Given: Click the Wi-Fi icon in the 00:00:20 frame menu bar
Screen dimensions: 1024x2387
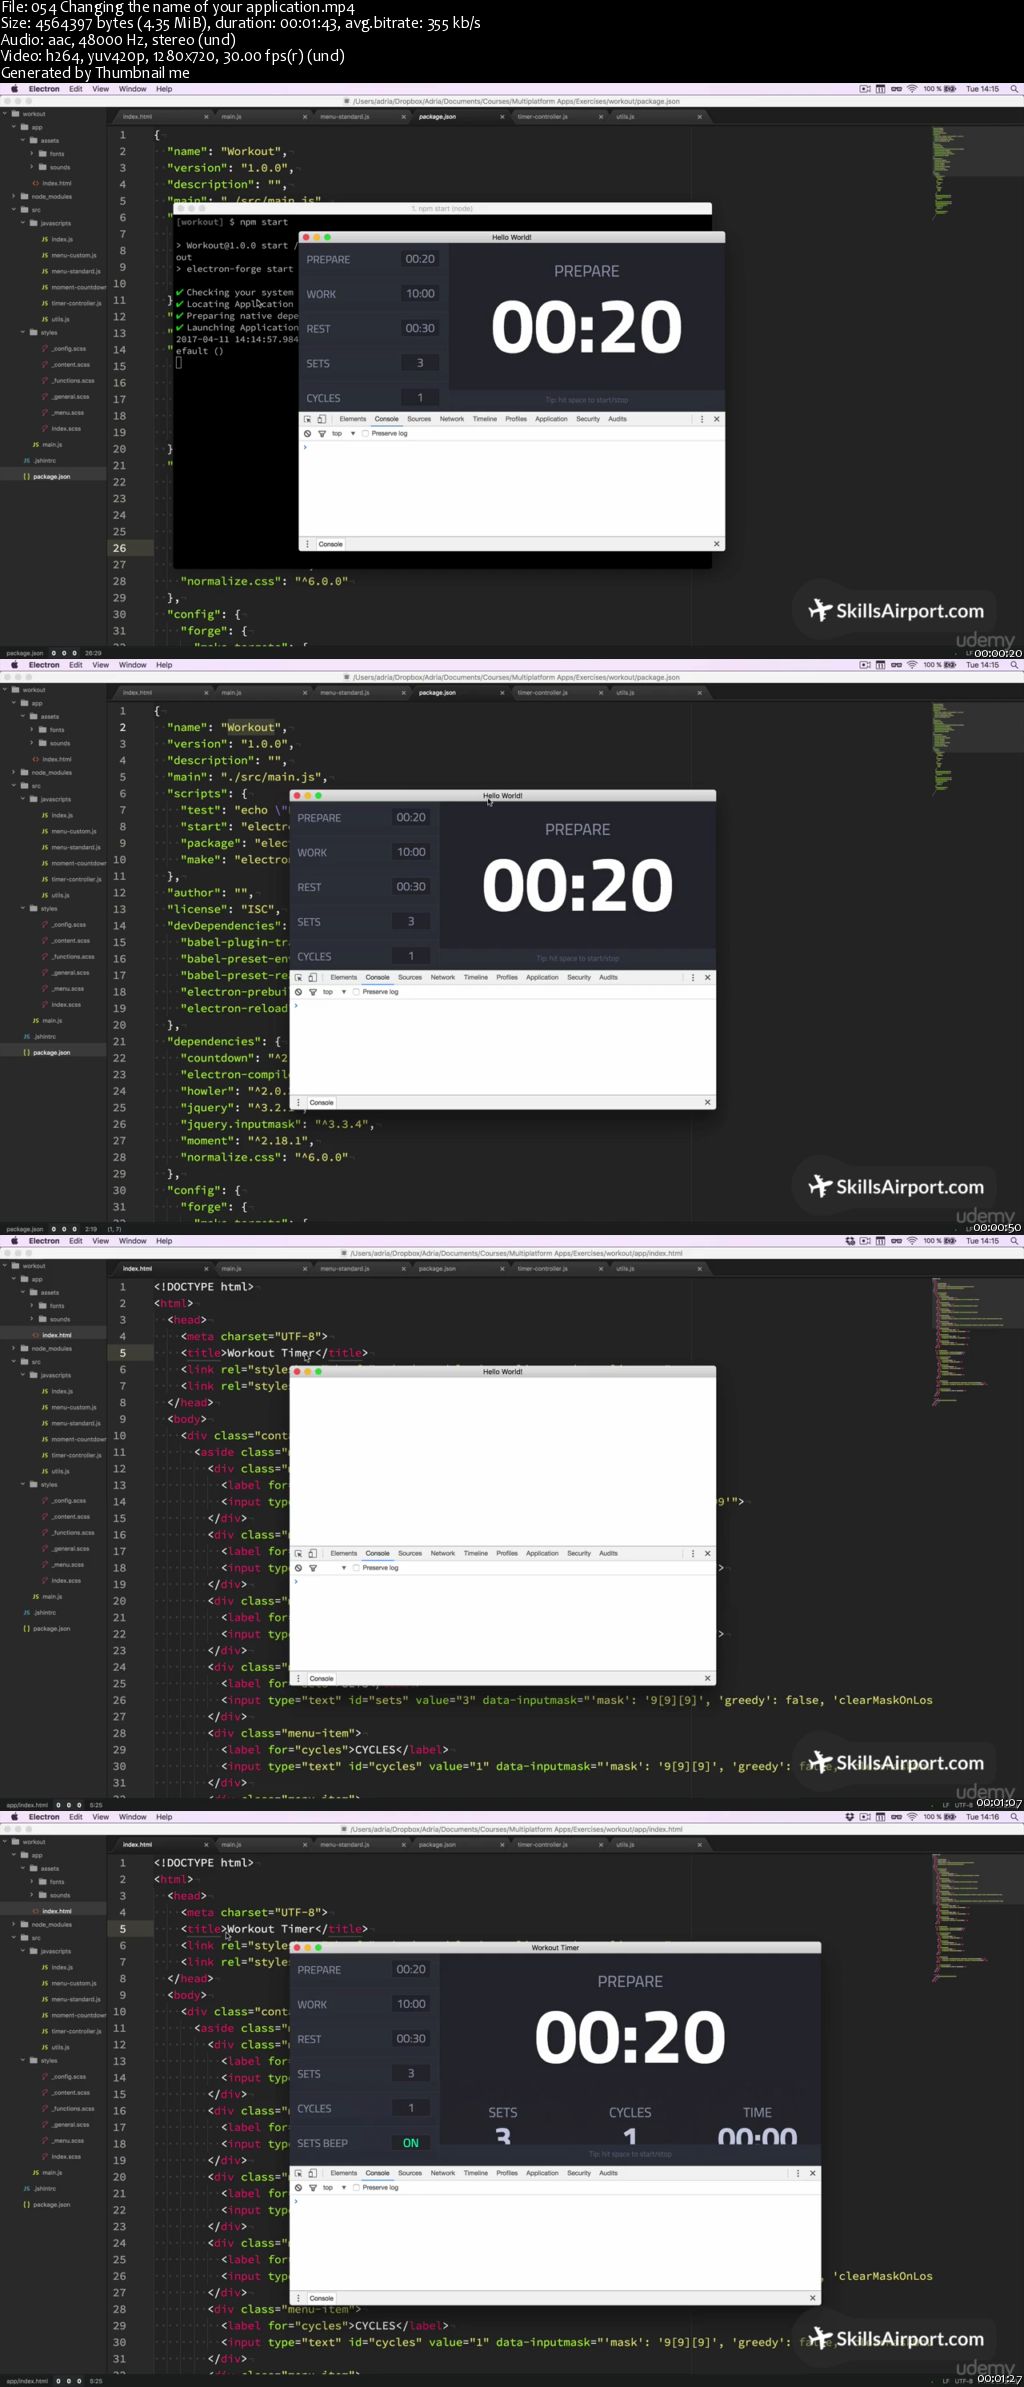Looking at the screenshot, I should coord(912,89).
